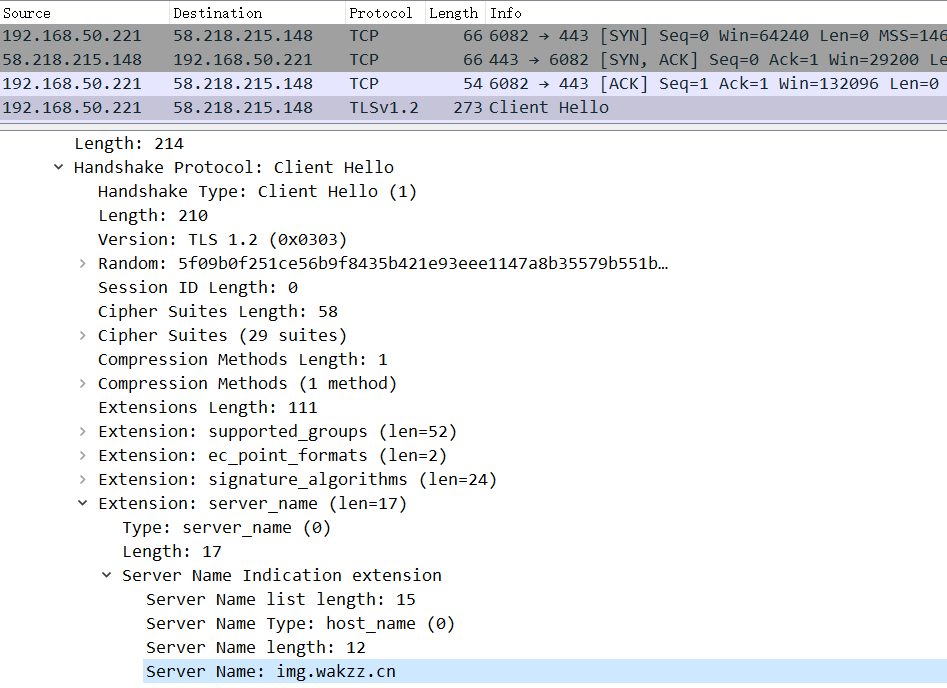This screenshot has height=688, width=947.
Task: Collapse Handshake Protocol: Client Hello node
Action: (59, 167)
